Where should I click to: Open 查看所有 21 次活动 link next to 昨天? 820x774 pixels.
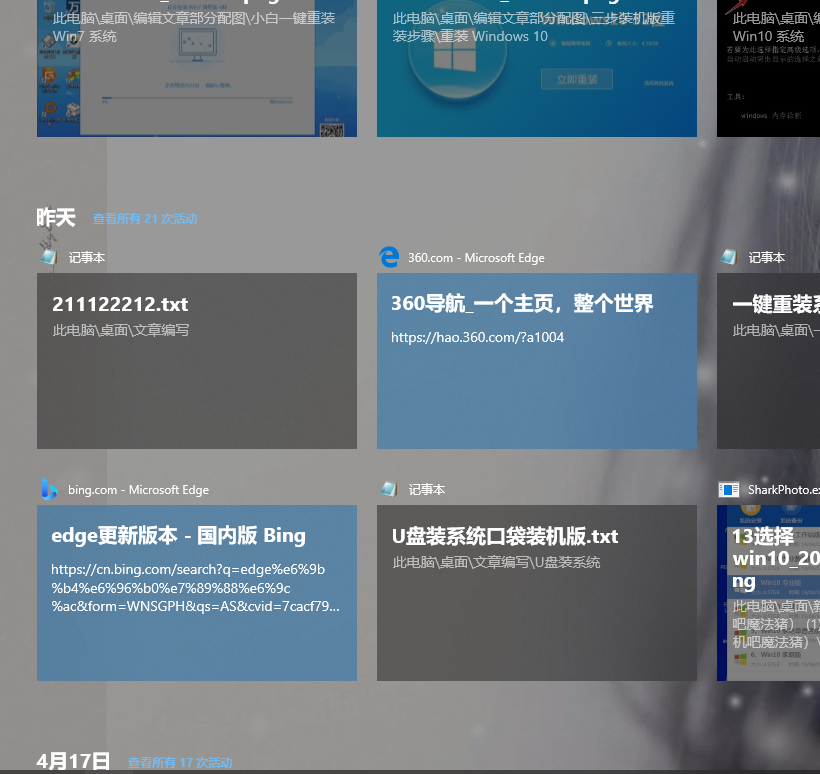[x=145, y=219]
